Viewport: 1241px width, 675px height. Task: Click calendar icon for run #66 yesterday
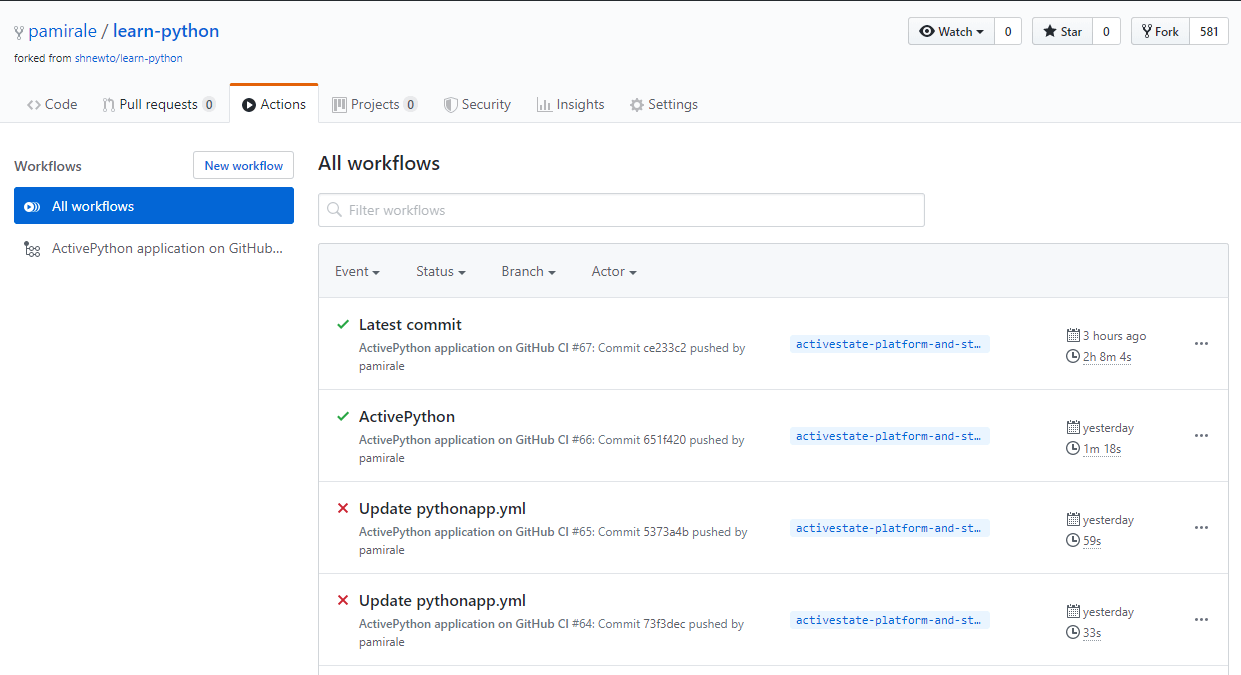(1073, 428)
